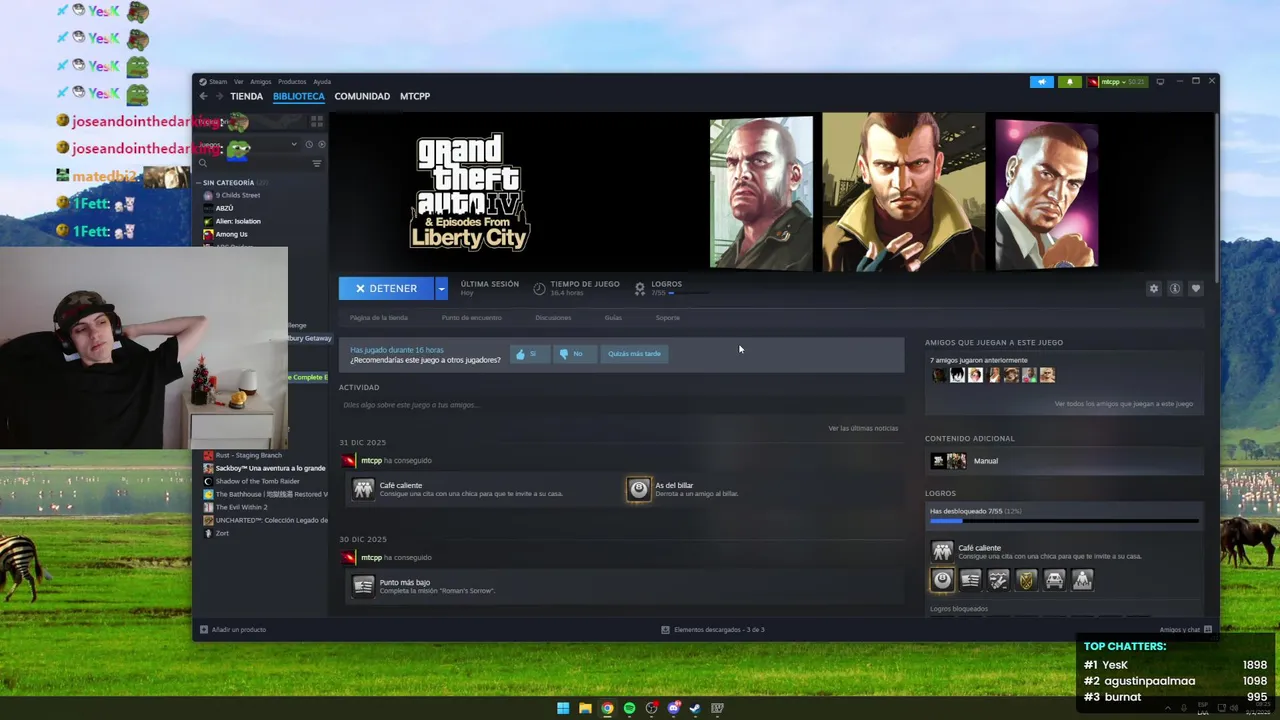Open the green notifications bell
The image size is (1280, 720).
point(1069,82)
